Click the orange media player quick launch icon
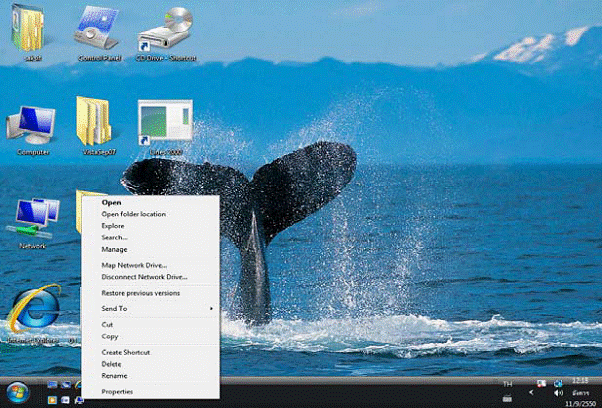The image size is (602, 408). [x=52, y=400]
